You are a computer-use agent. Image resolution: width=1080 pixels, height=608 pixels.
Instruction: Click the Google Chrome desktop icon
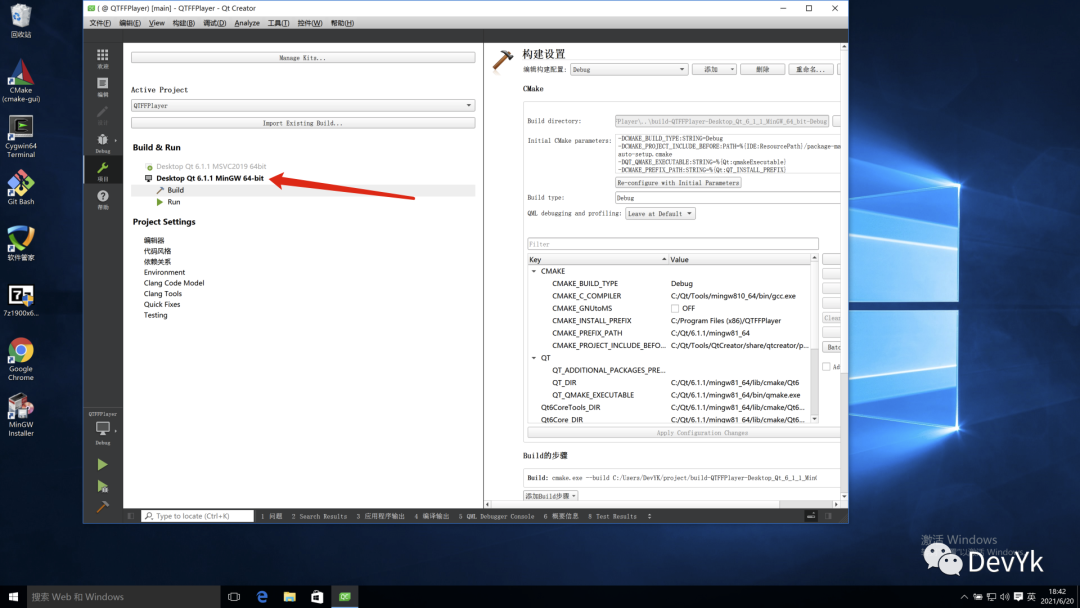(x=21, y=359)
